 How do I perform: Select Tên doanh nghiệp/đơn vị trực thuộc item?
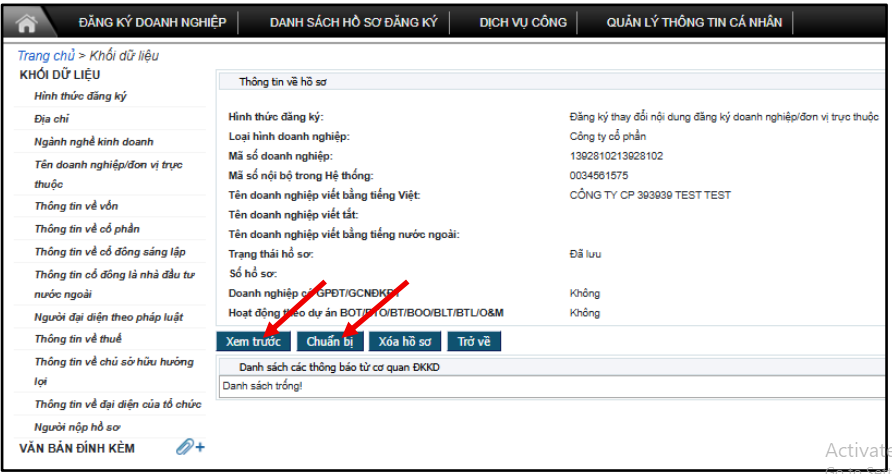point(108,174)
